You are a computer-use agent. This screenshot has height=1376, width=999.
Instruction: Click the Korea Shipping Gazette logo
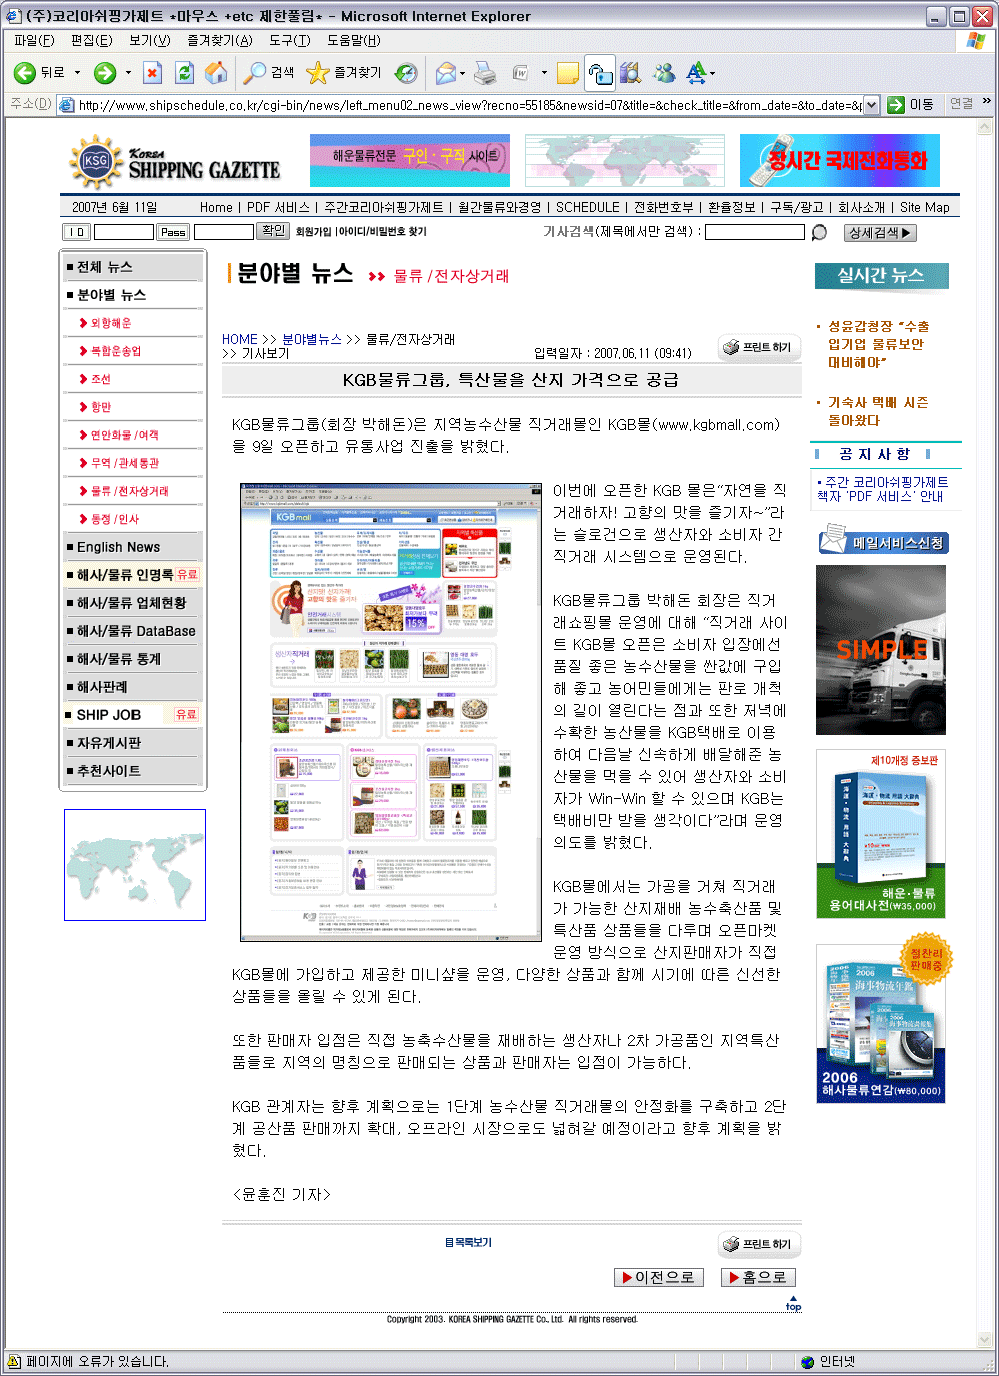point(176,161)
